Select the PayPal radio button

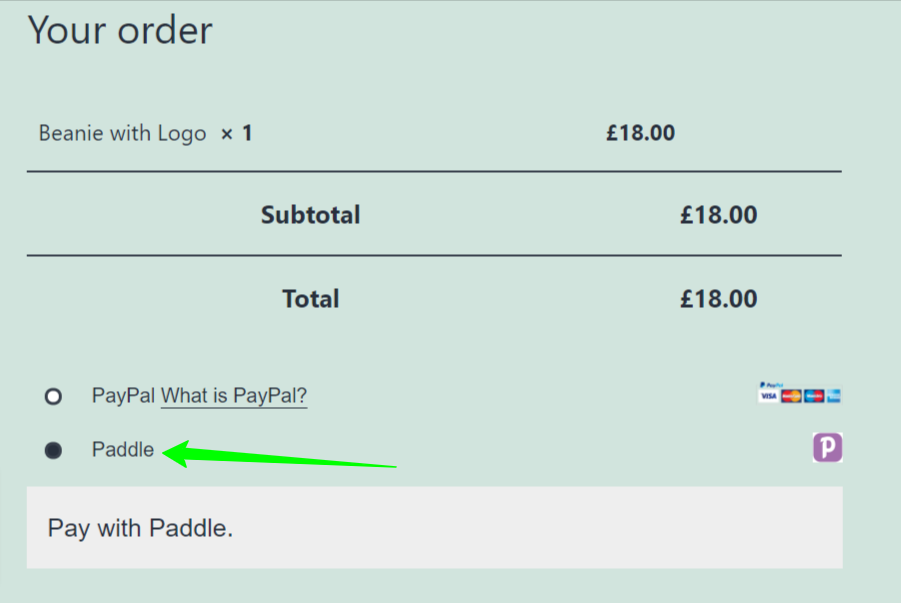point(53,396)
